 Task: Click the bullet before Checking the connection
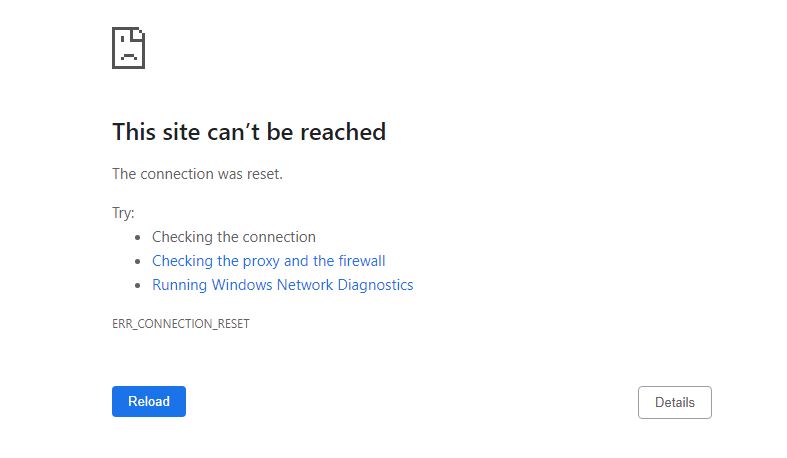click(138, 237)
